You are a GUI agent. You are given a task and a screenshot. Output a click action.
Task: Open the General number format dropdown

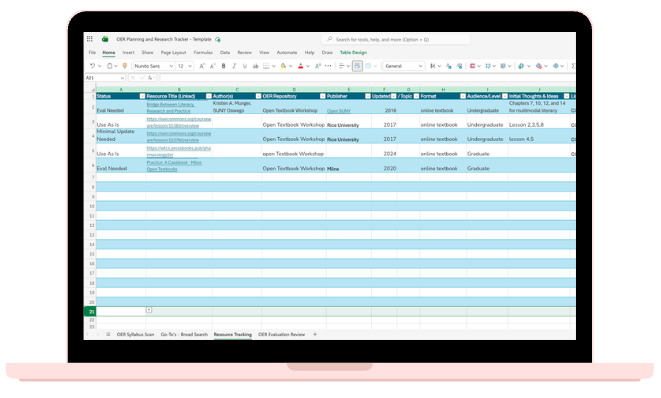(420, 66)
